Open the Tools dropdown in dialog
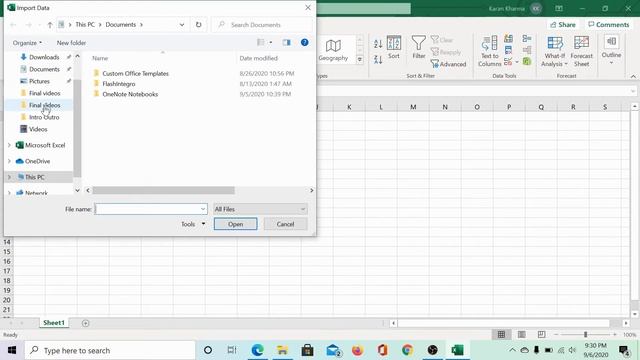This screenshot has width=640, height=360. [x=193, y=224]
